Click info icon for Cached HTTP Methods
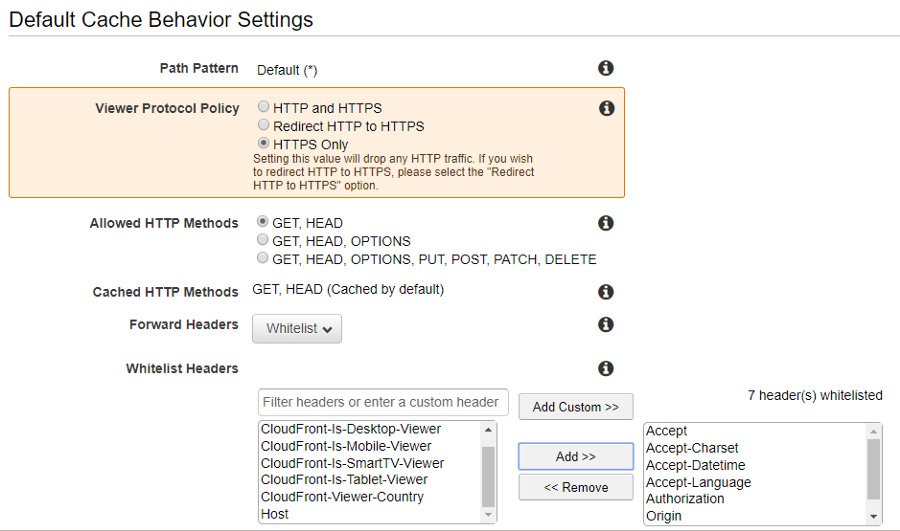The image size is (900, 531). click(605, 292)
